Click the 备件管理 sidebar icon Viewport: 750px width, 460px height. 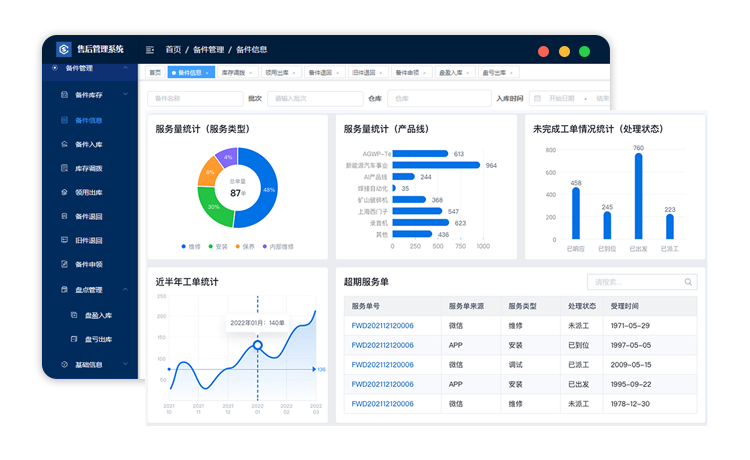55,68
